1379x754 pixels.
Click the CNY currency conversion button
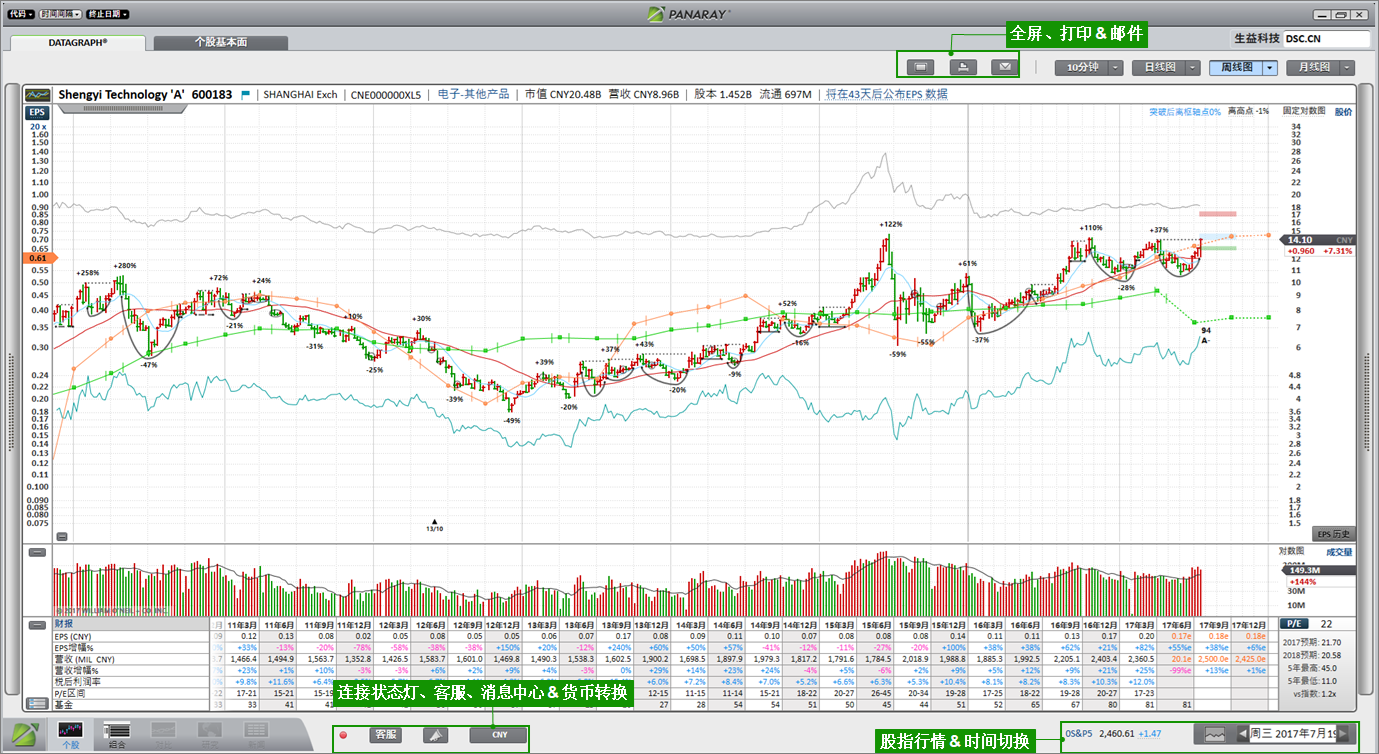coord(498,735)
